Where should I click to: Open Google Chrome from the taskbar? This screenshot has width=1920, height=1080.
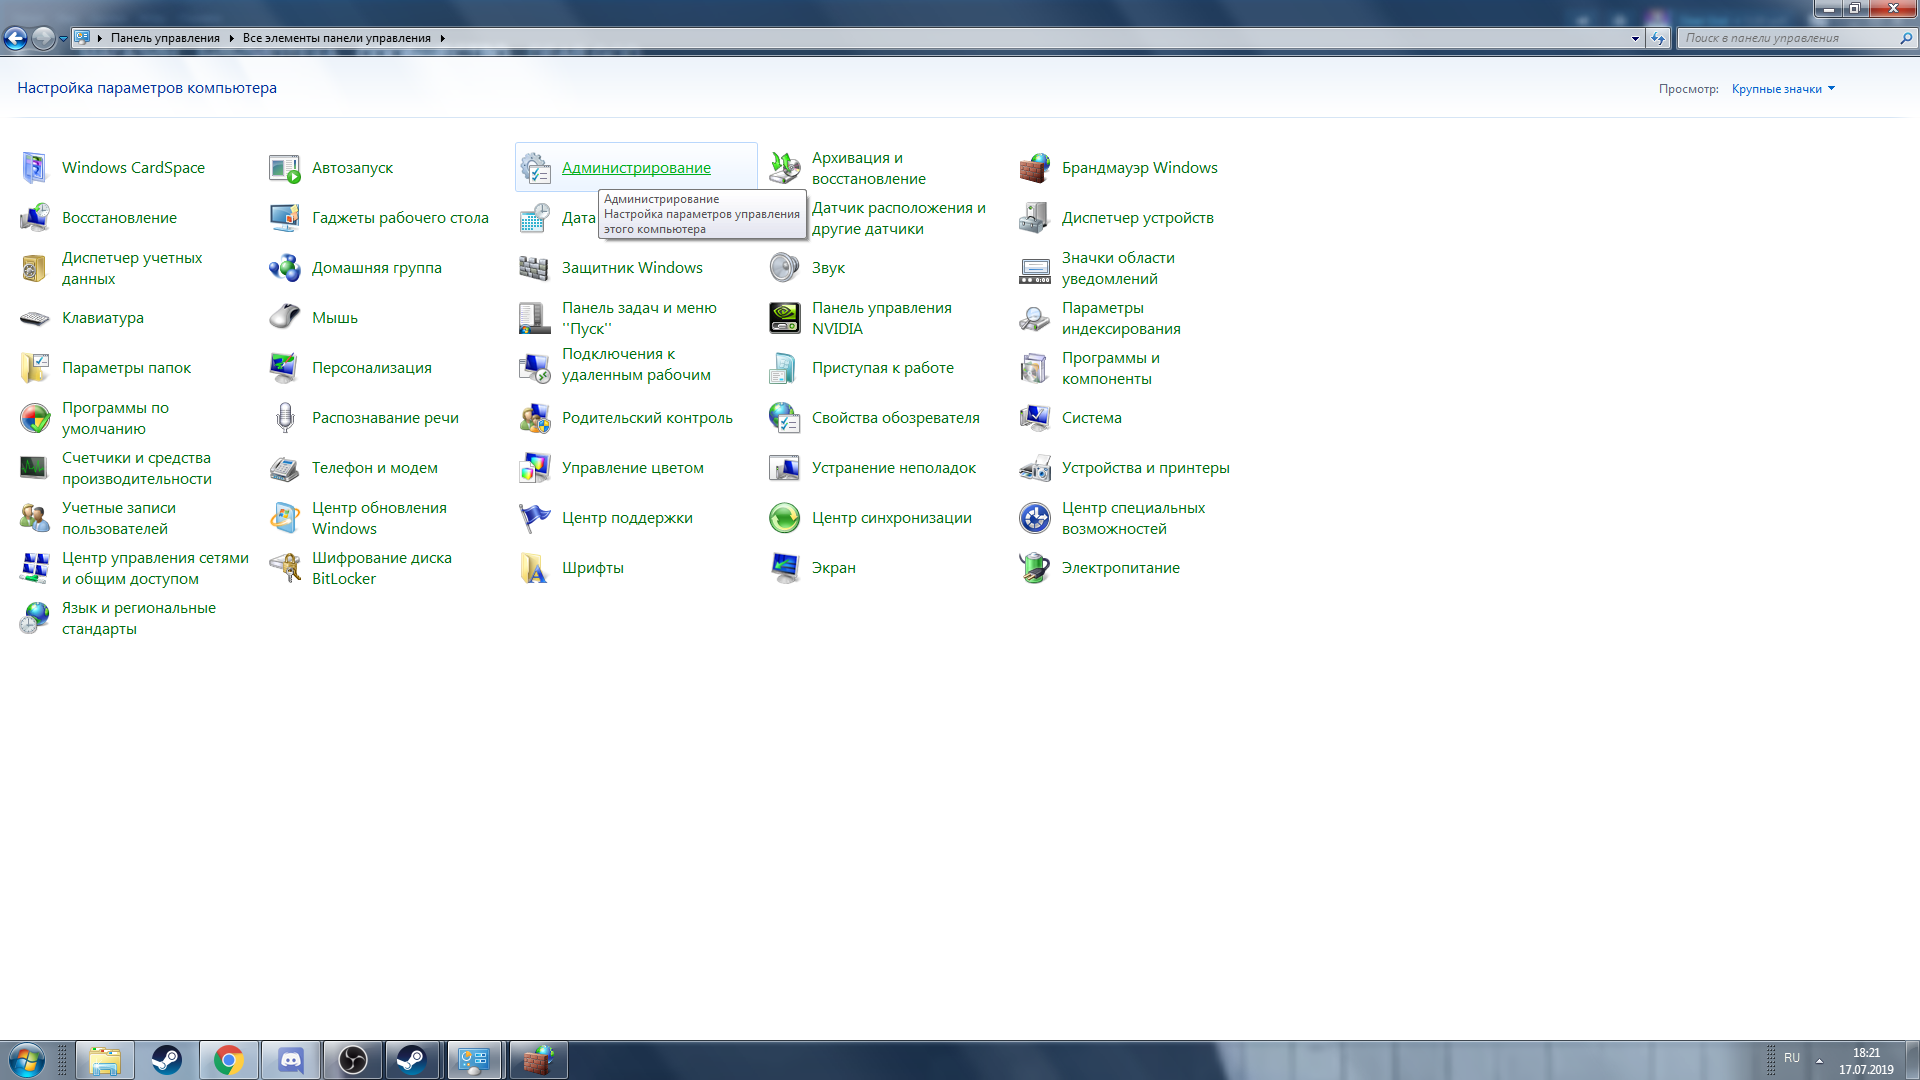pyautogui.click(x=229, y=1060)
